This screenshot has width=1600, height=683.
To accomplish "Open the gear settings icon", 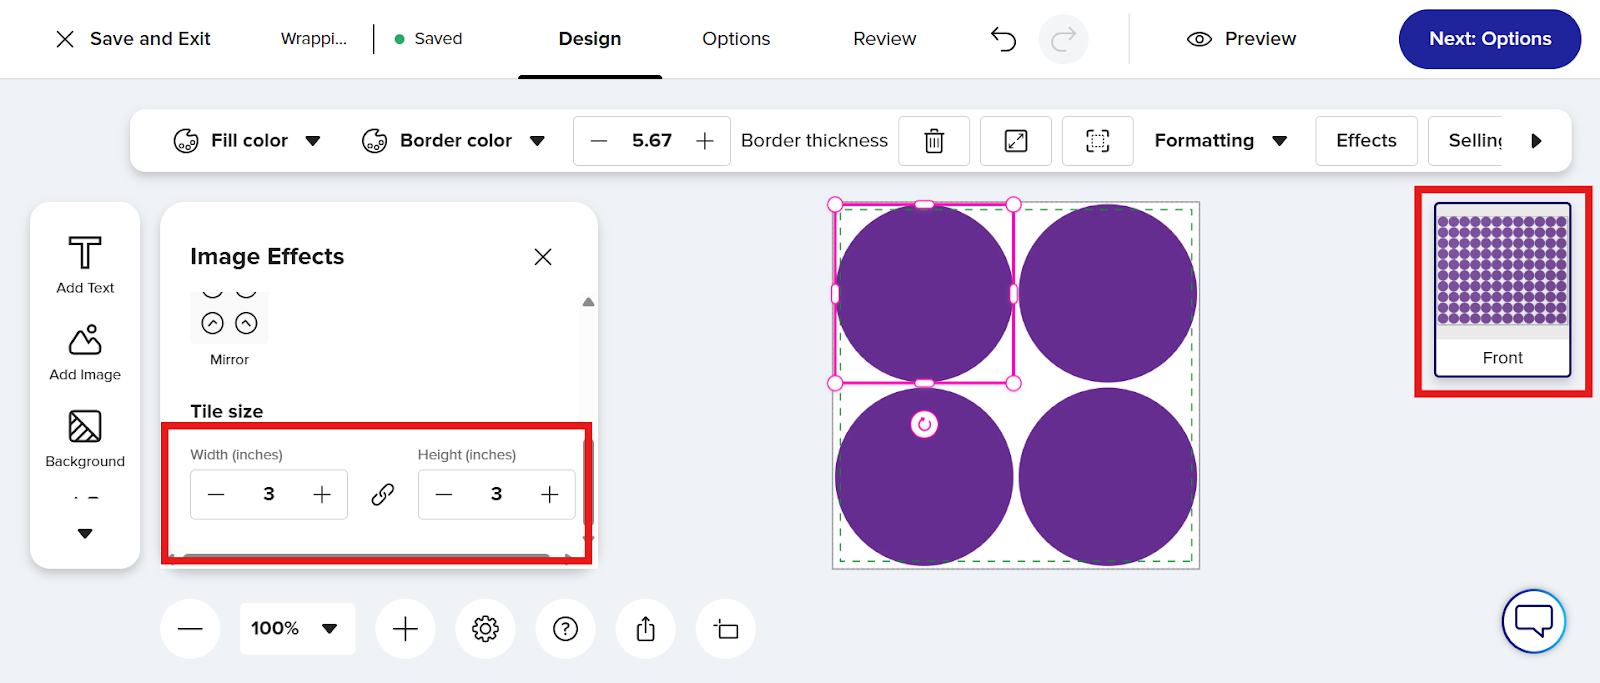I will pyautogui.click(x=485, y=629).
